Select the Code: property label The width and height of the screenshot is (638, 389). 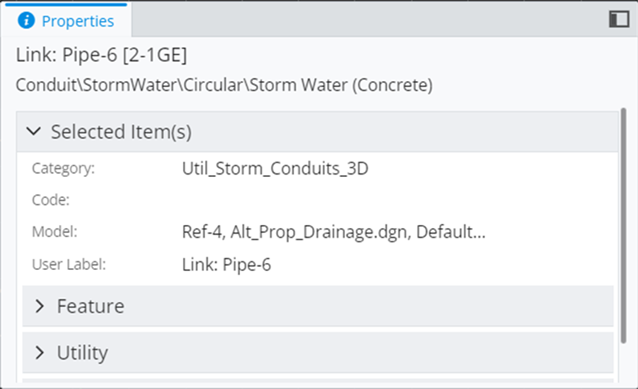click(x=50, y=200)
